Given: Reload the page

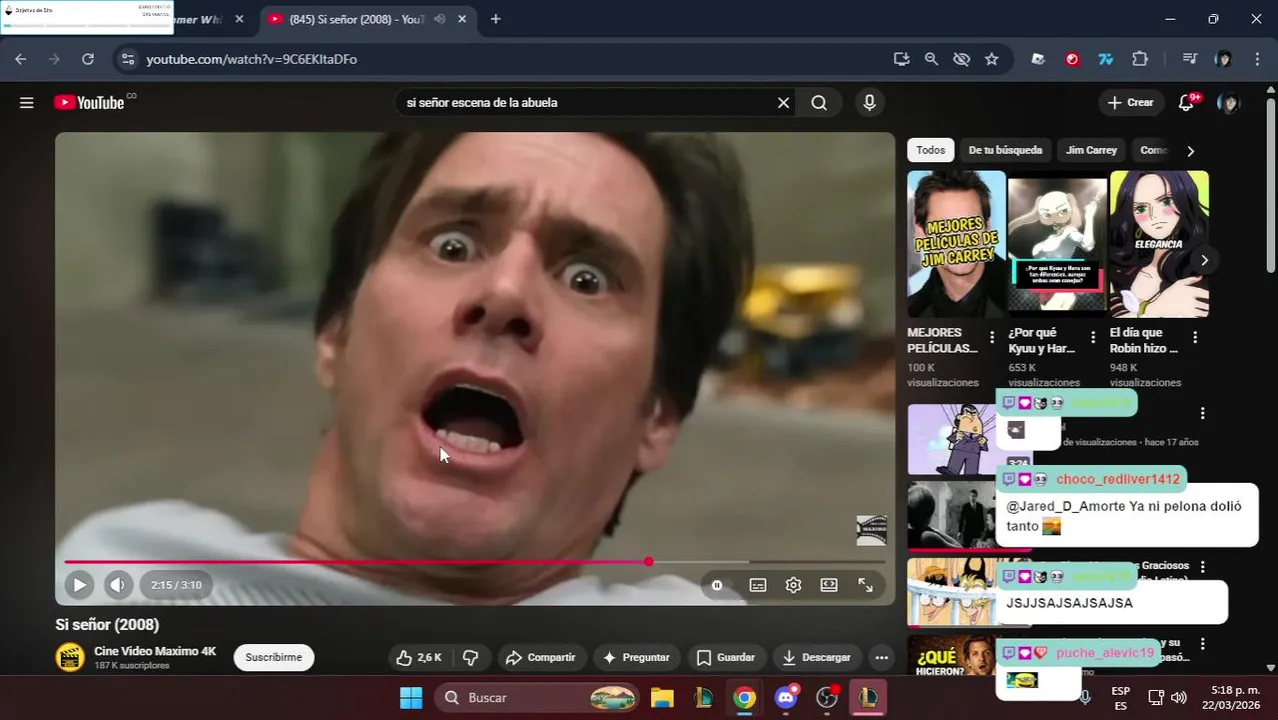Looking at the screenshot, I should coord(88,59).
